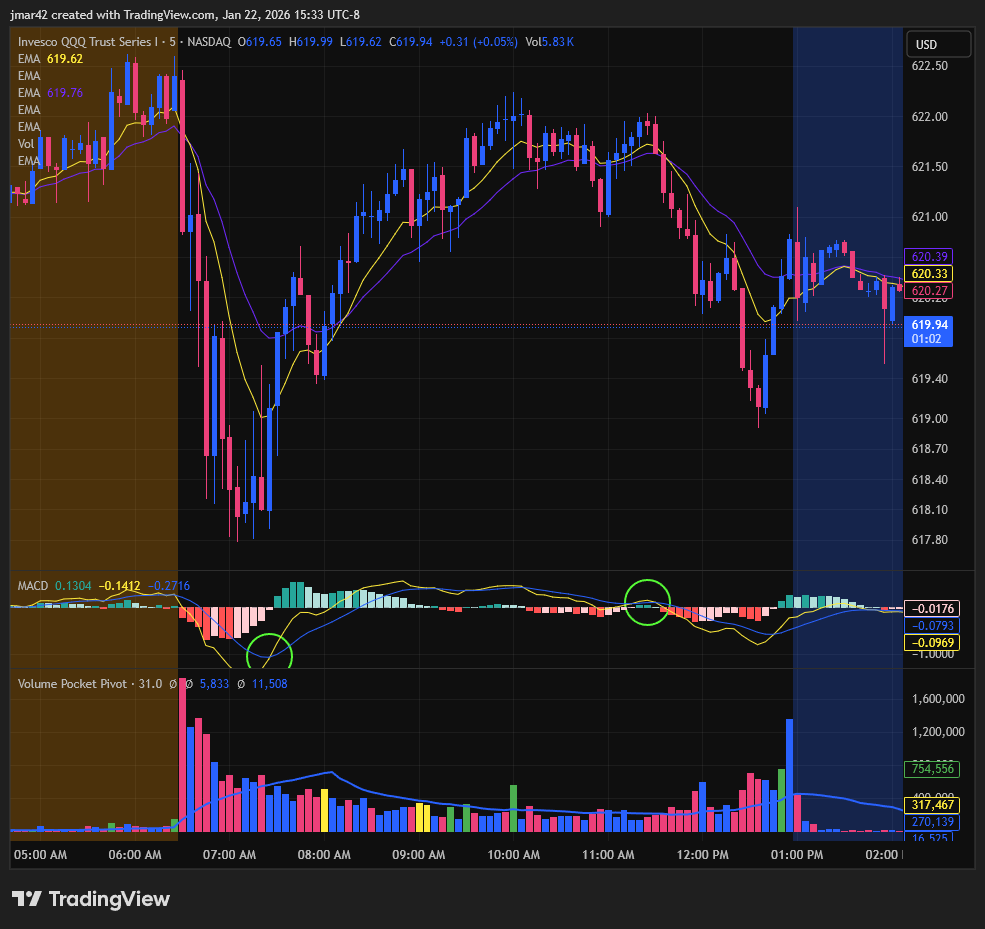Expand the MACD indicator legend
Screen dimensions: 985x929
pos(34,585)
